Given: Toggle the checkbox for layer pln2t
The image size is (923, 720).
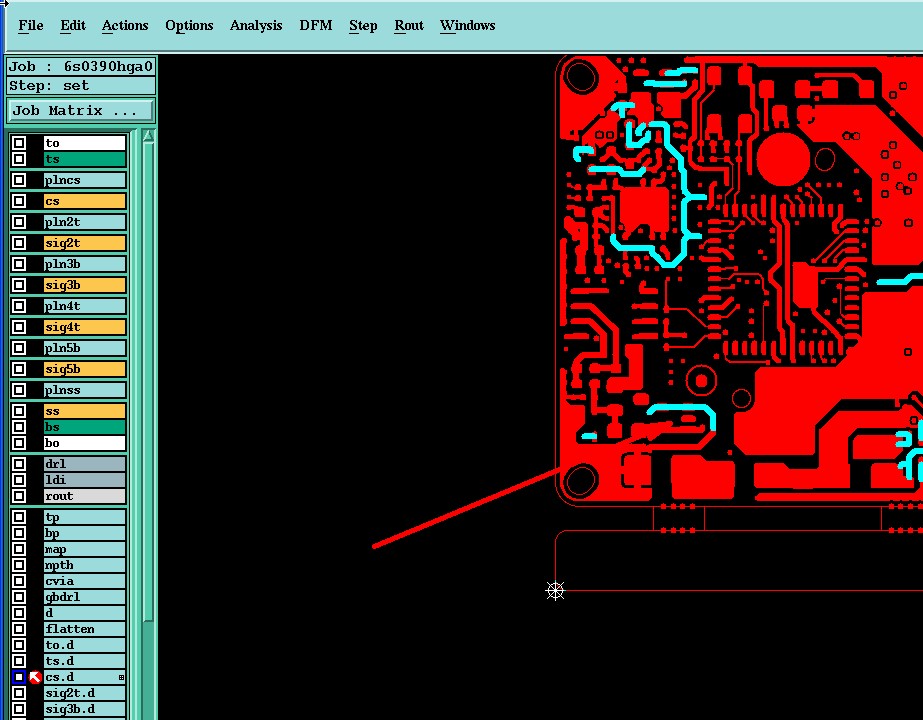Looking at the screenshot, I should [x=19, y=222].
